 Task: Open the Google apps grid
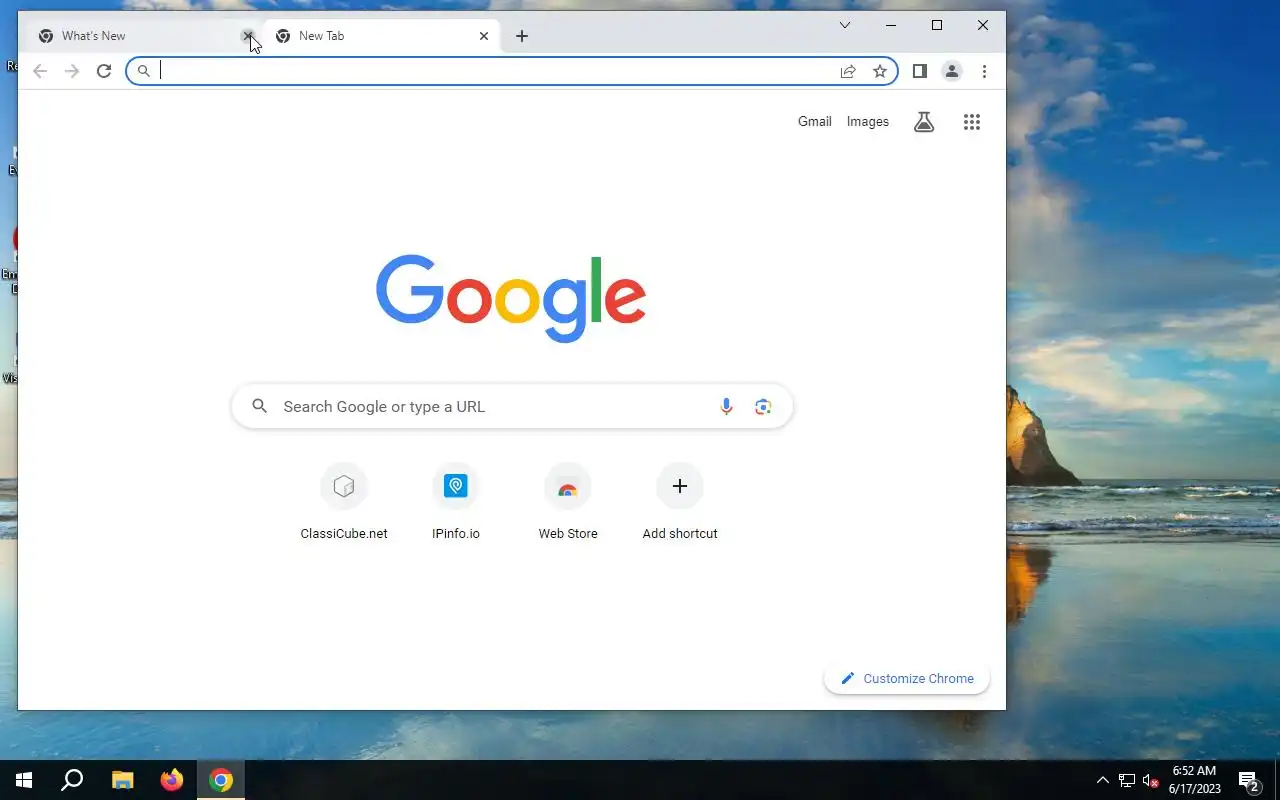[x=972, y=122]
